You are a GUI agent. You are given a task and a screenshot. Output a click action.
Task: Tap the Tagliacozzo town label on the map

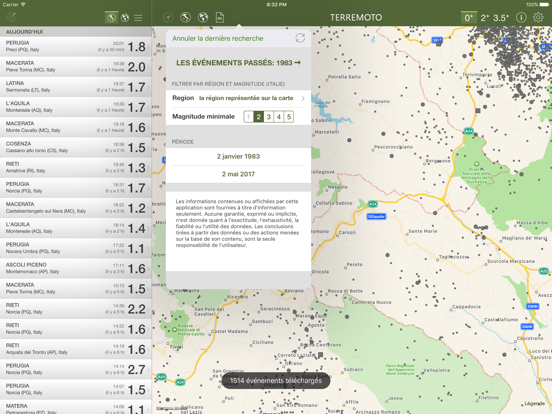tap(453, 257)
